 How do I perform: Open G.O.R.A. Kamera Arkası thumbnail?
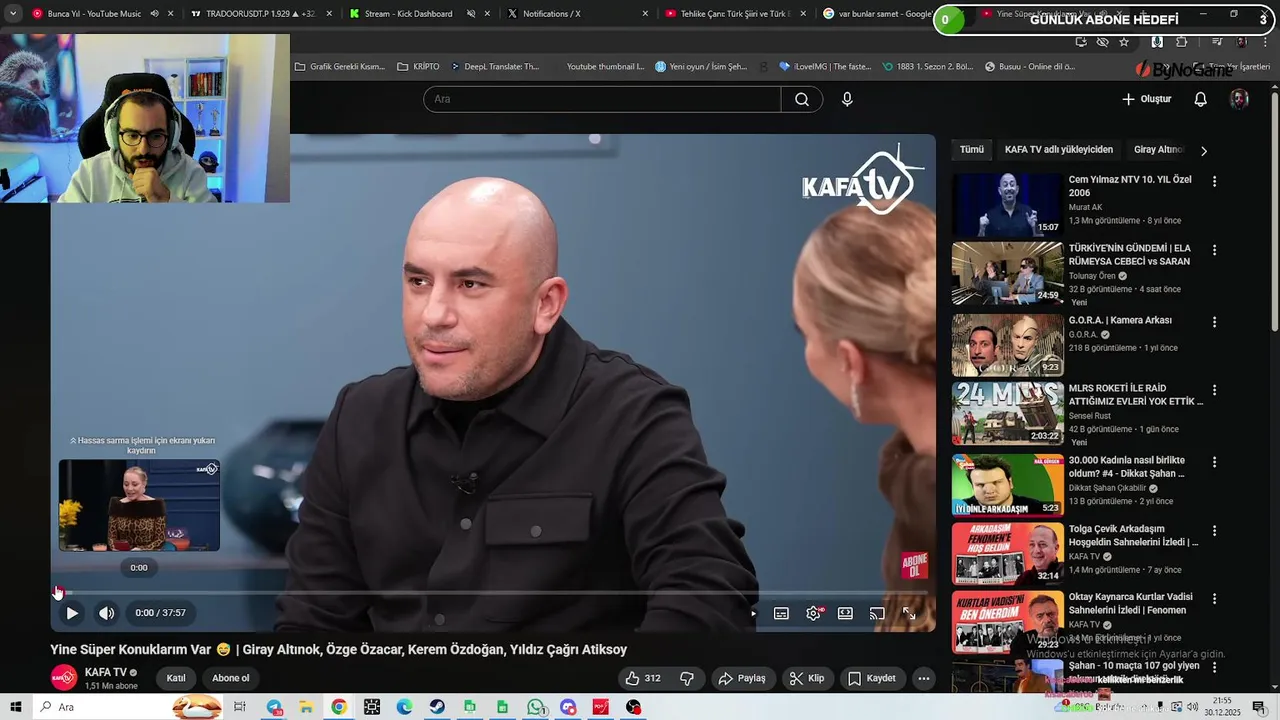coord(1007,345)
